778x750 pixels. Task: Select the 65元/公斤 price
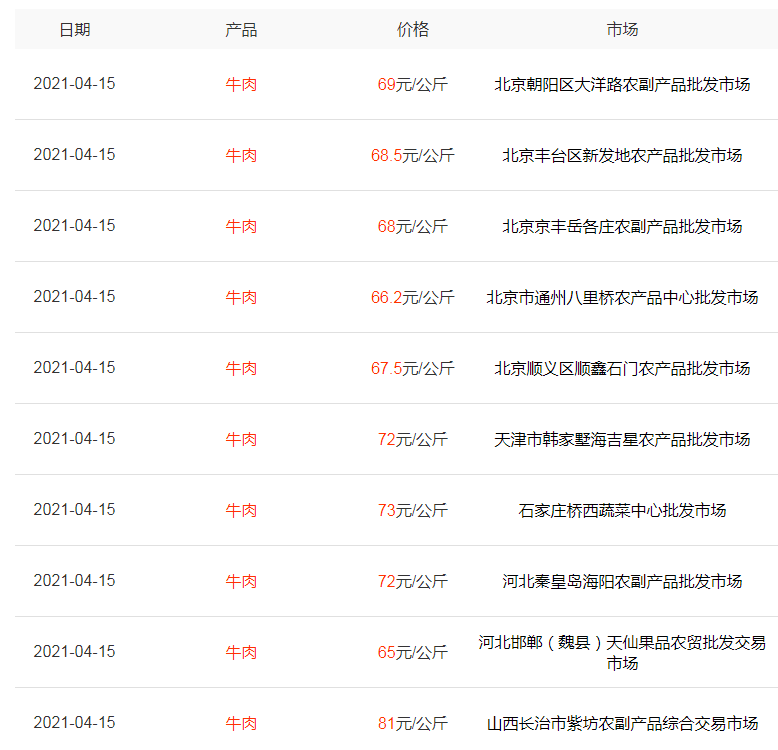412,652
